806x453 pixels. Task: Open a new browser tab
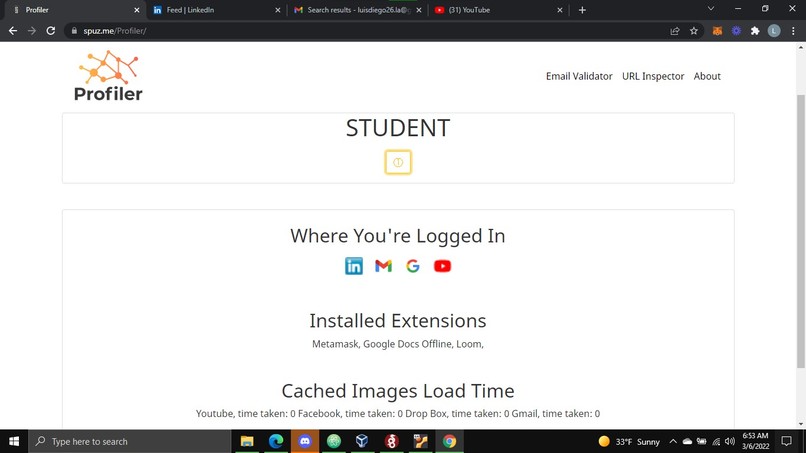click(x=582, y=10)
